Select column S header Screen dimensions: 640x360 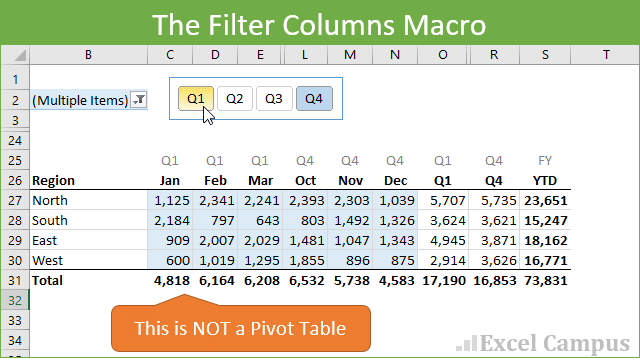tap(545, 55)
